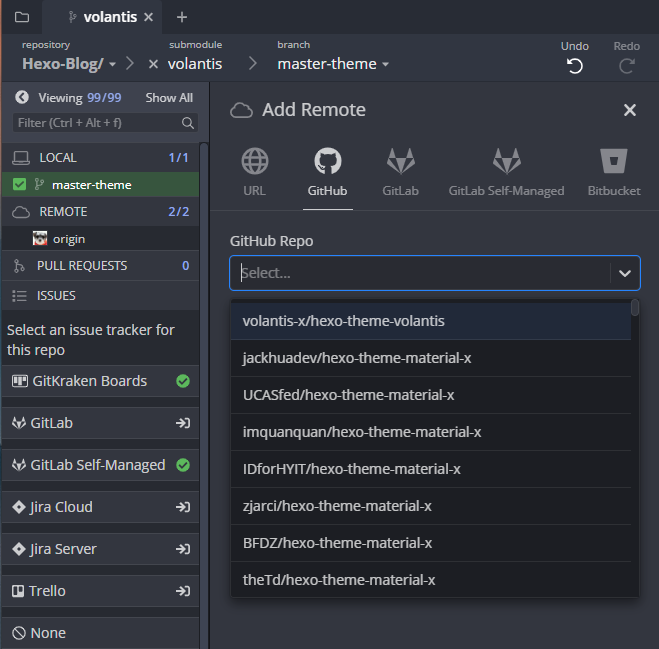Switch to the Bitbucket remote tab

coord(614,172)
